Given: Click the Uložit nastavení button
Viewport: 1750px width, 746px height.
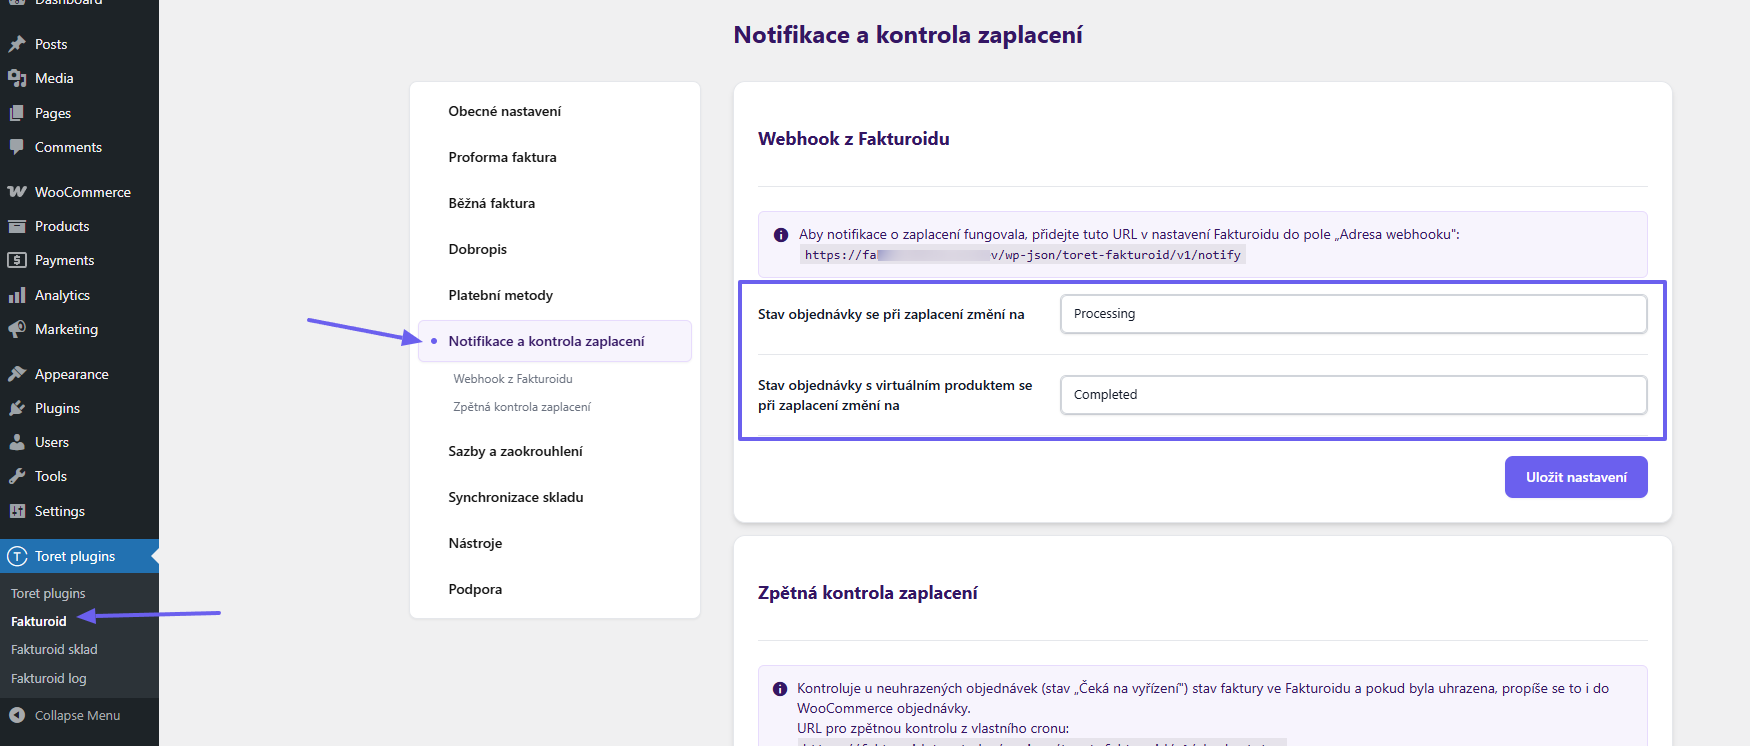Looking at the screenshot, I should (1576, 477).
